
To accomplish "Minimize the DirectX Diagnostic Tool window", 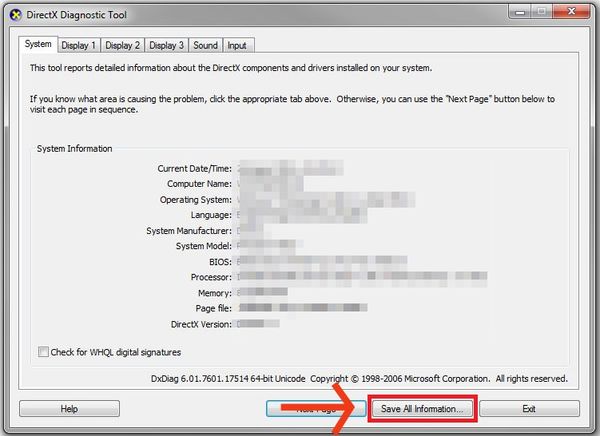I will point(516,13).
